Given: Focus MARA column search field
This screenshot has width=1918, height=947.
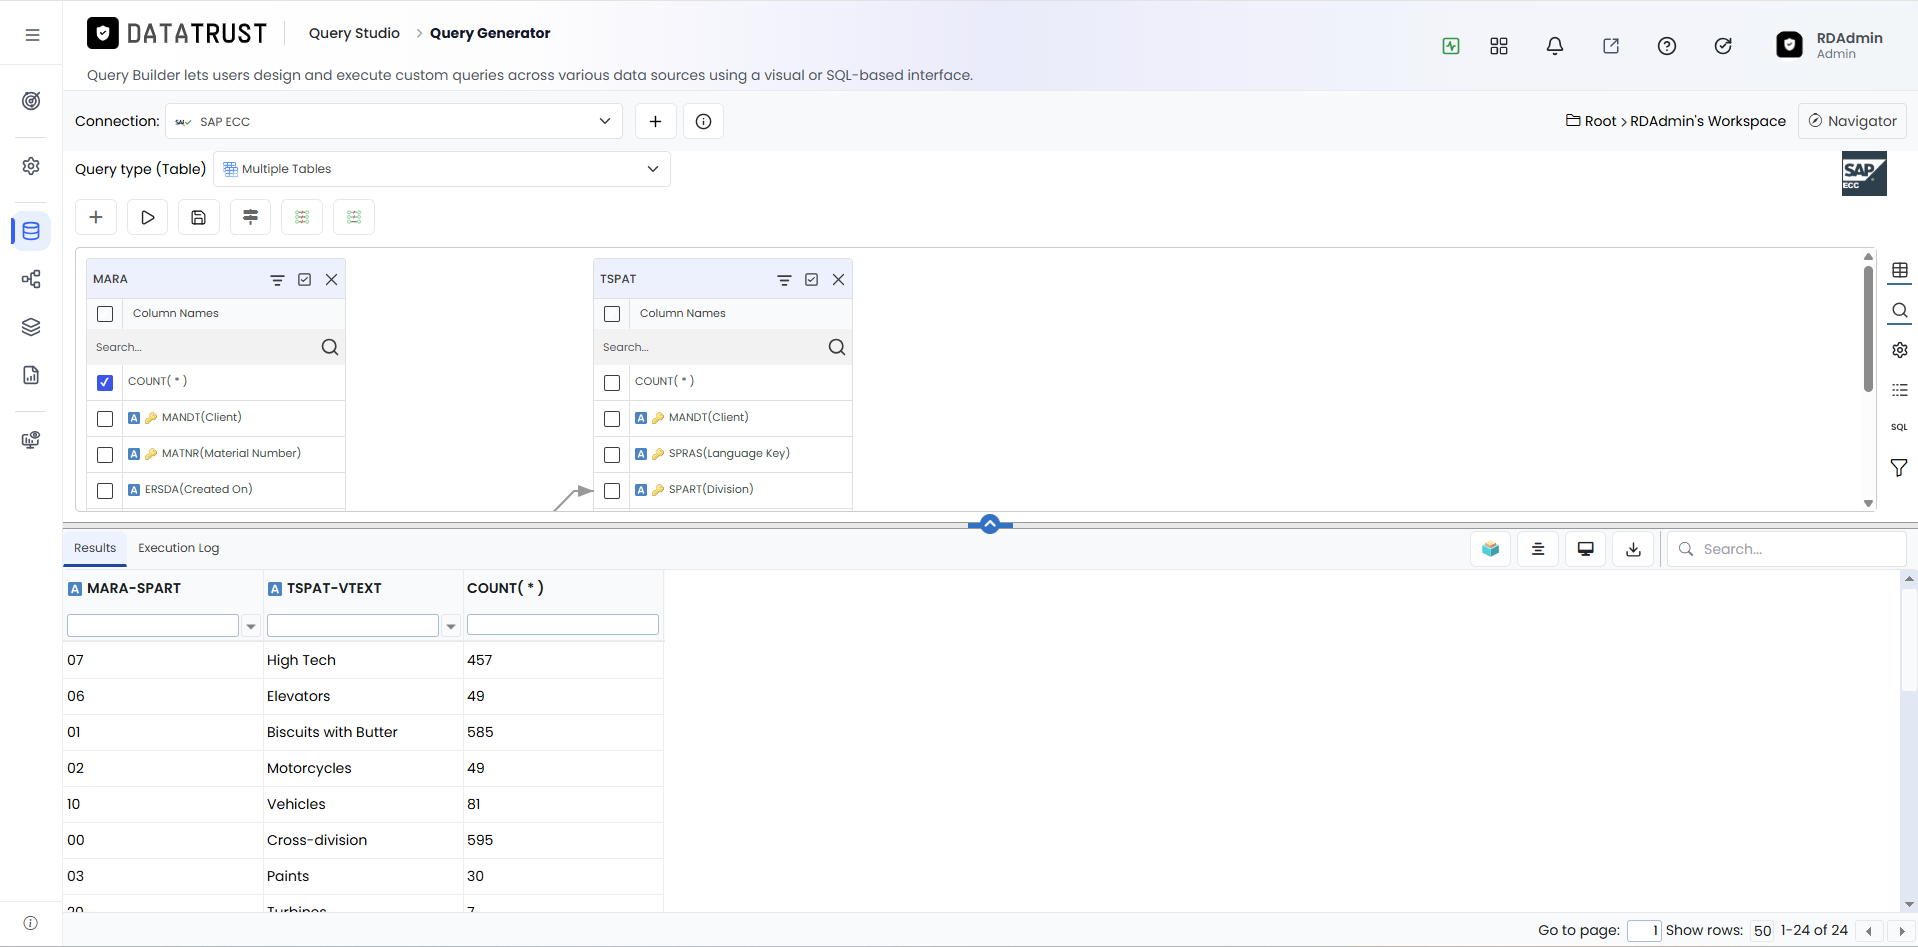Looking at the screenshot, I should [205, 347].
